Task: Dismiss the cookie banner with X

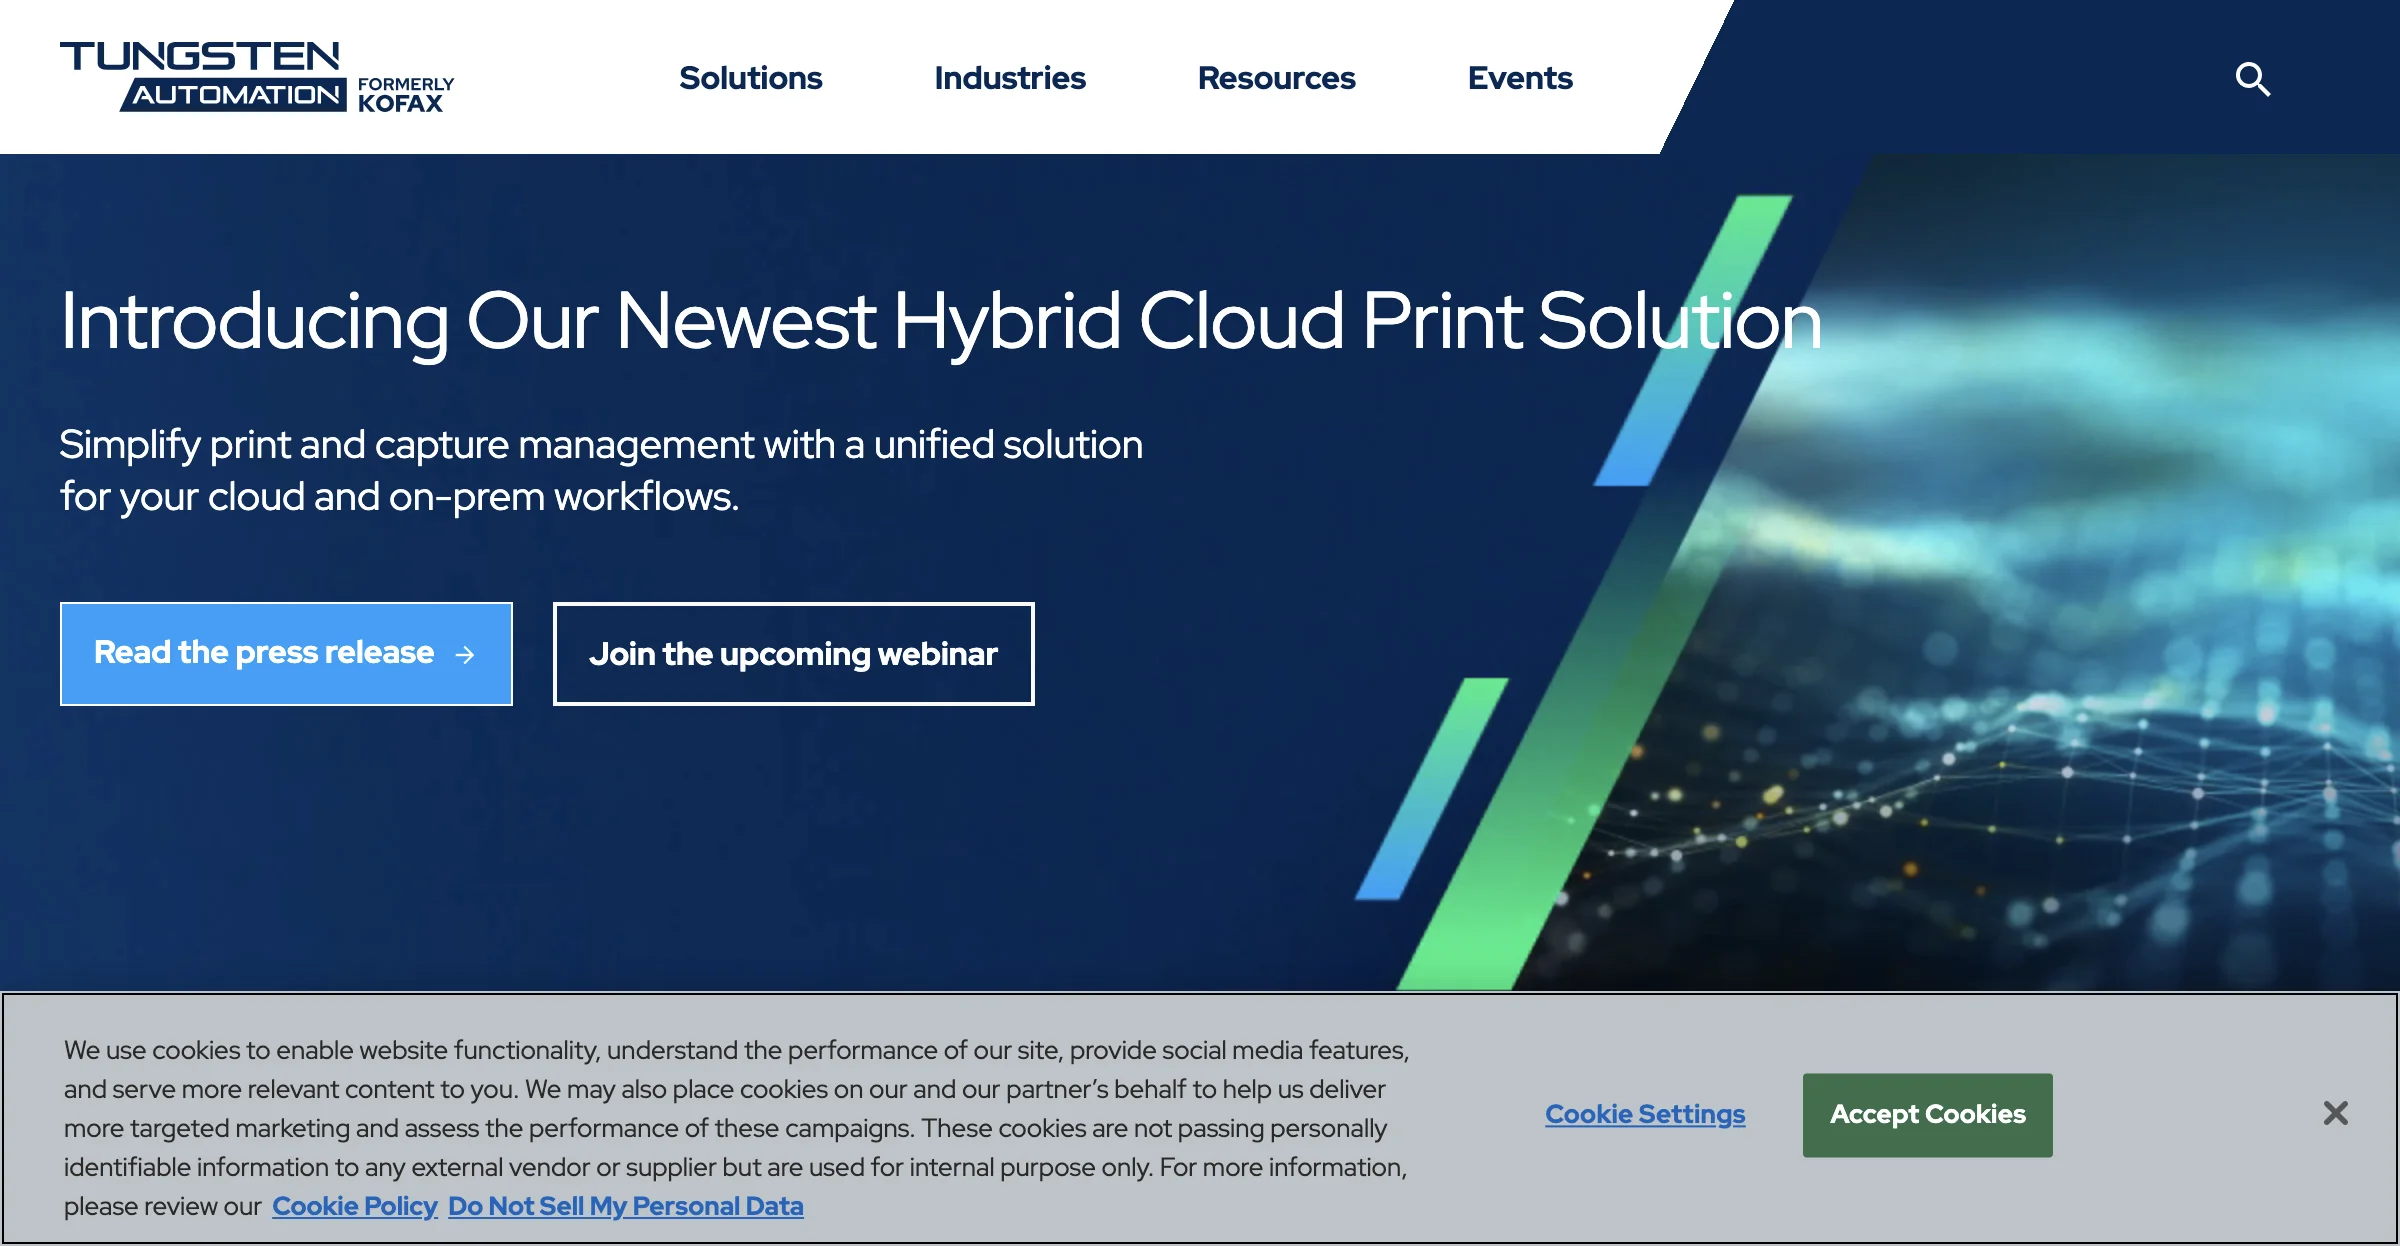Action: [2335, 1113]
